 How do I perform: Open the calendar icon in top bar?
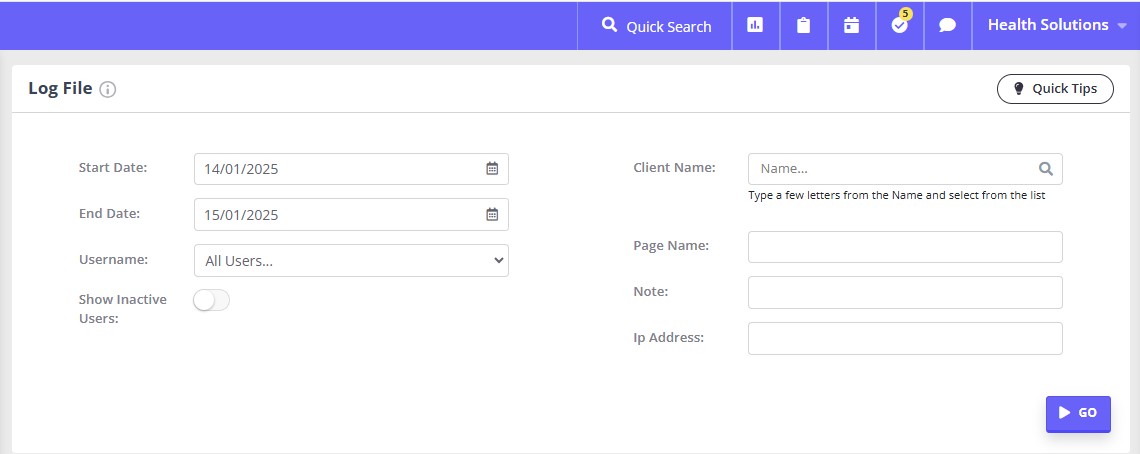coord(851,25)
